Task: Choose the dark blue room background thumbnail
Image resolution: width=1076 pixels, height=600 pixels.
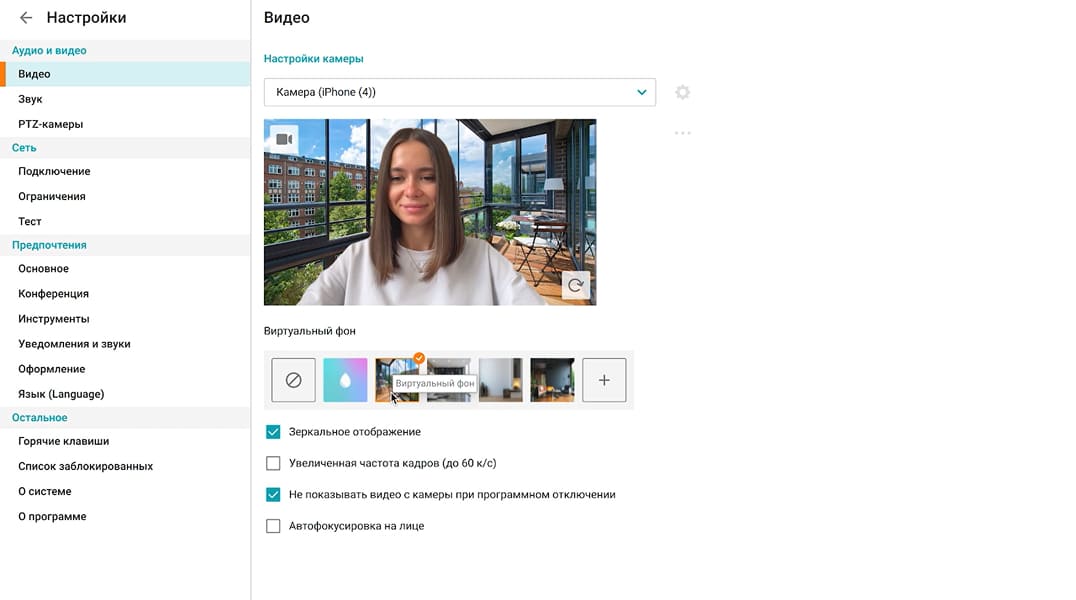Action: (552, 380)
